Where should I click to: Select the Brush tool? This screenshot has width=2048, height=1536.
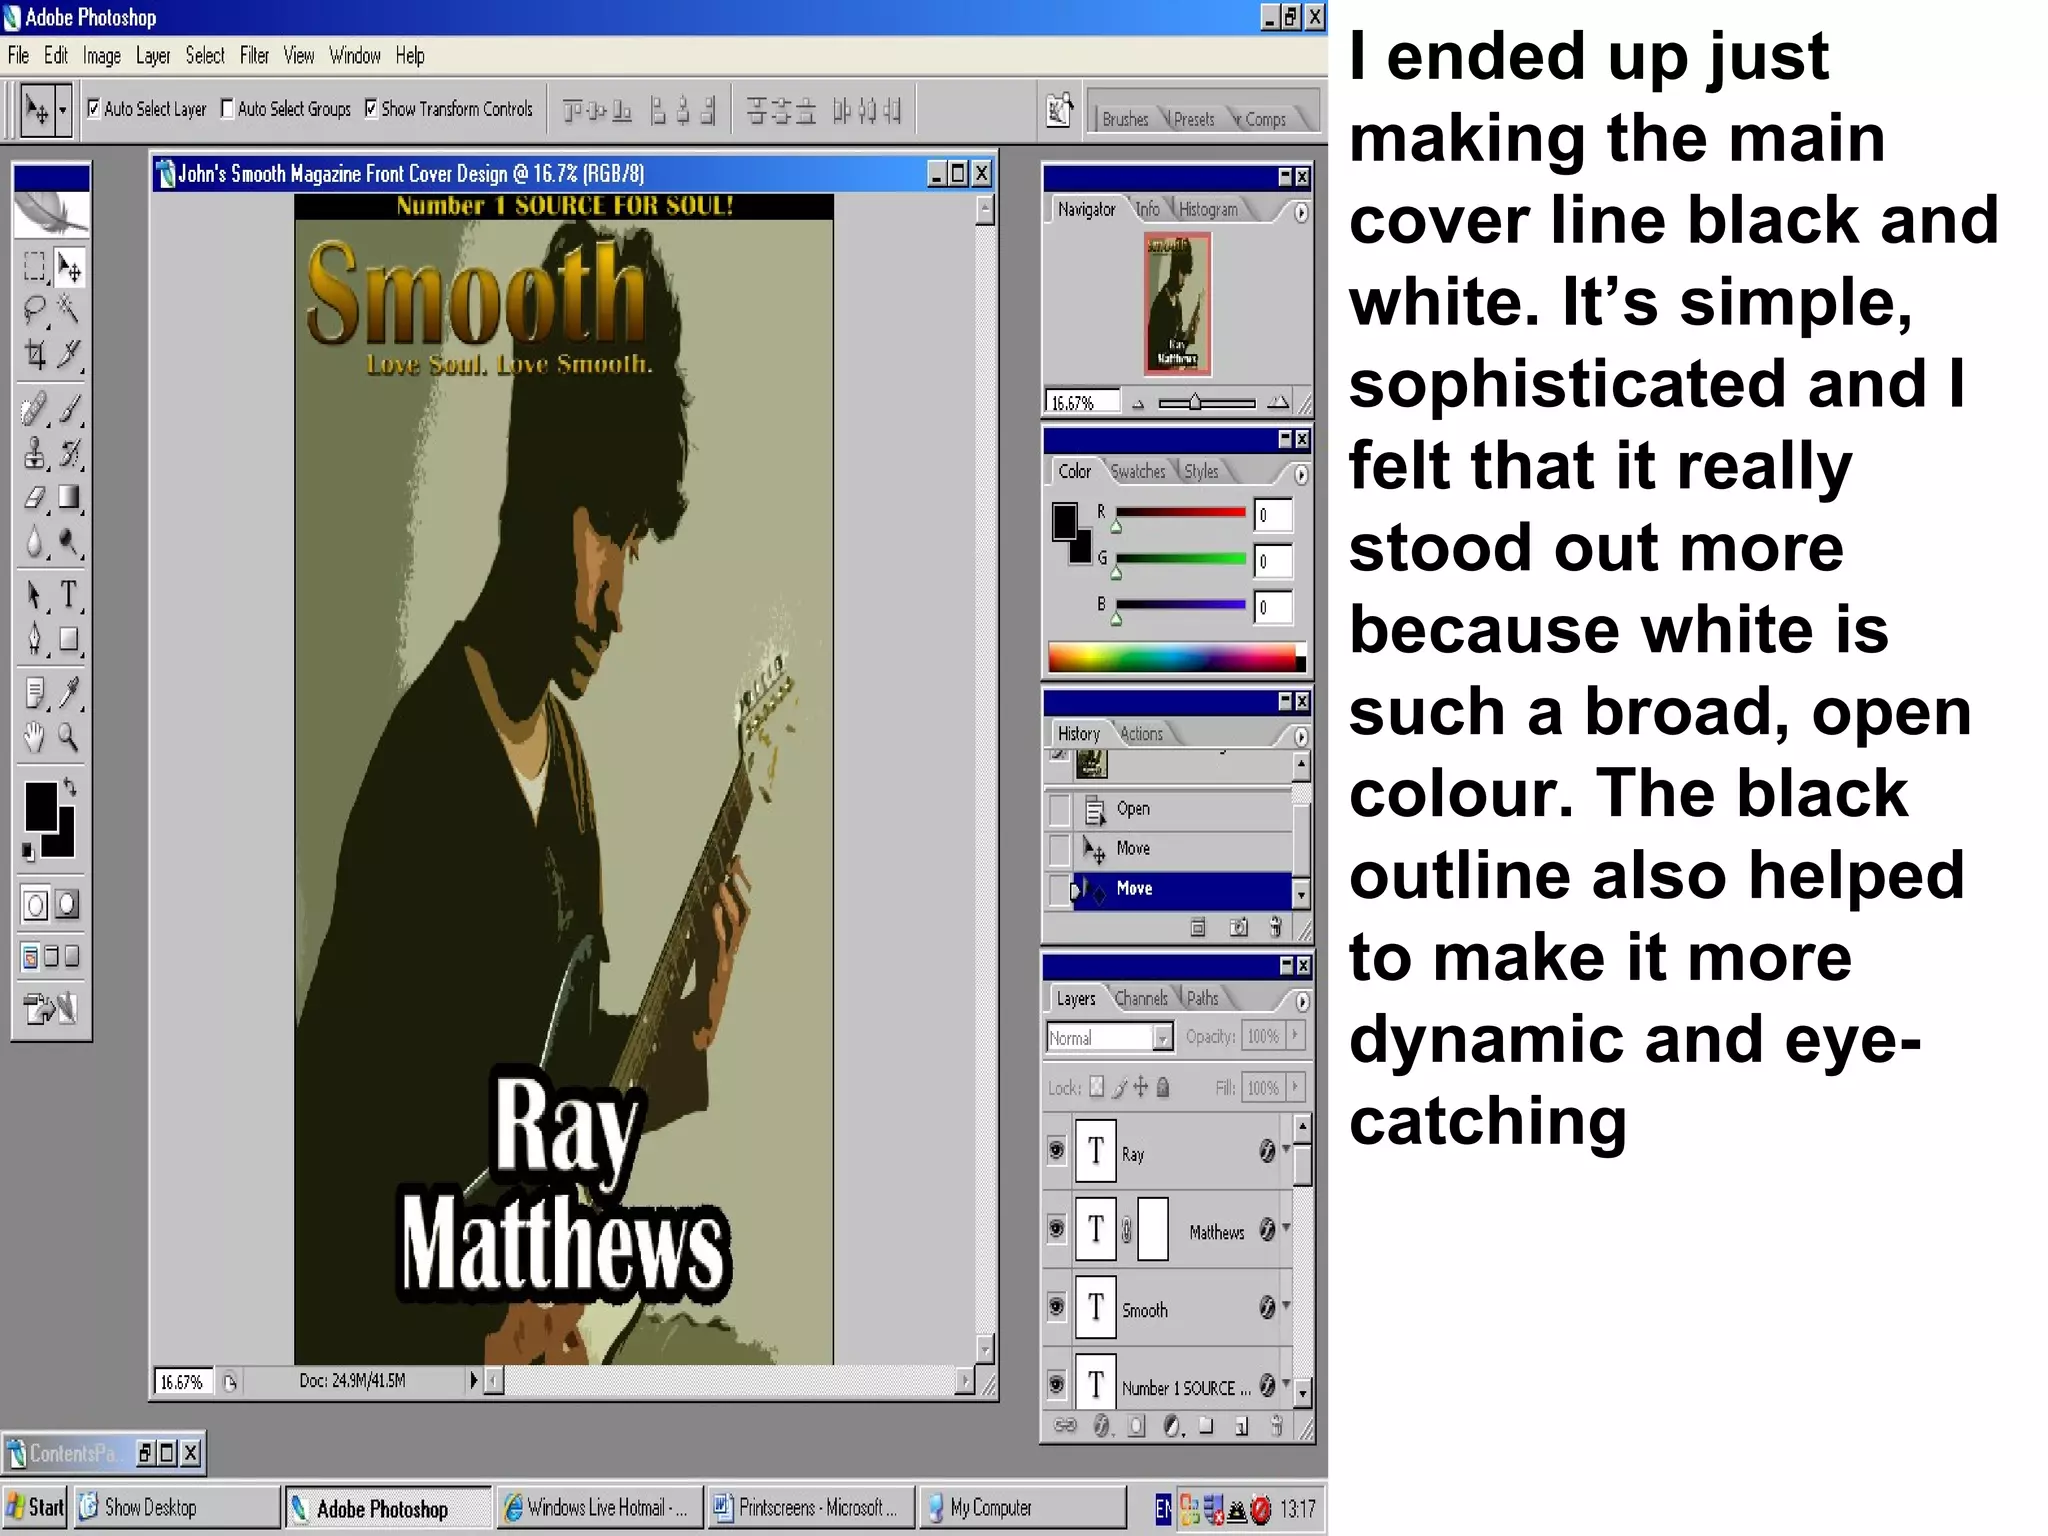pos(69,410)
